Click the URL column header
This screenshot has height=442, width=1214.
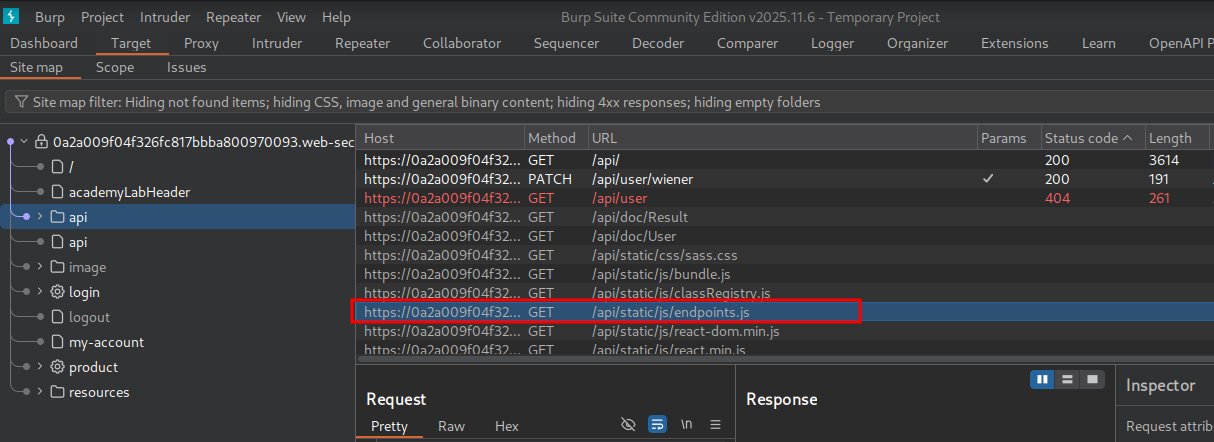tap(781, 138)
